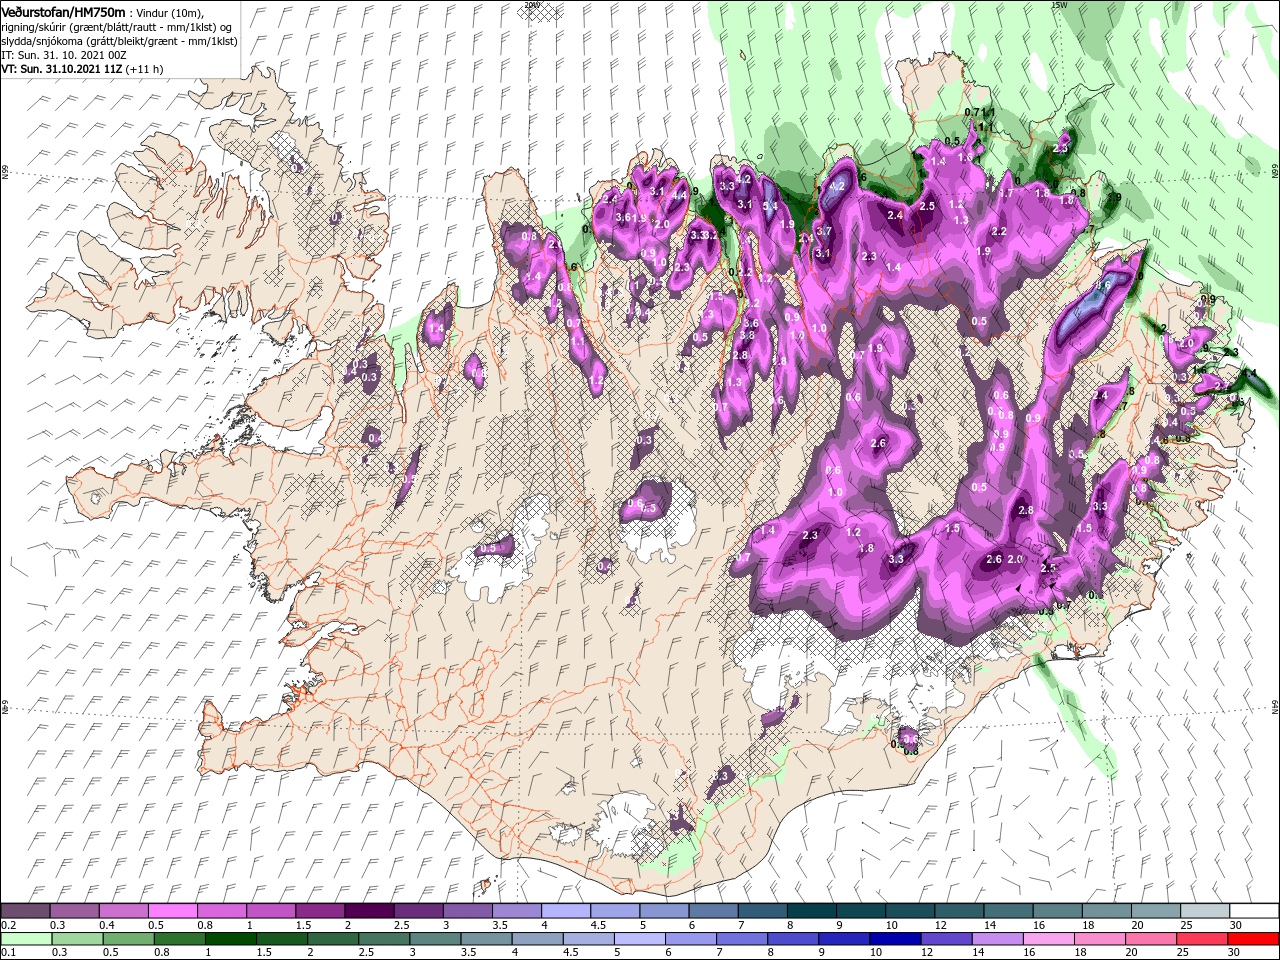Click the Veðurstofan/HM750m title text
The height and width of the screenshot is (960, 1280).
63,11
